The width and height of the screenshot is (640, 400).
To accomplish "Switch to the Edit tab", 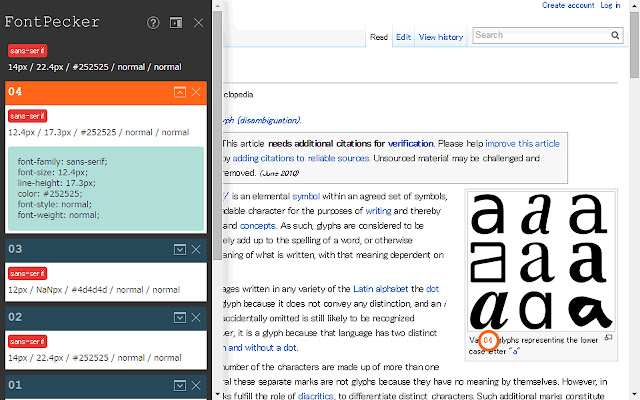I will coord(403,37).
